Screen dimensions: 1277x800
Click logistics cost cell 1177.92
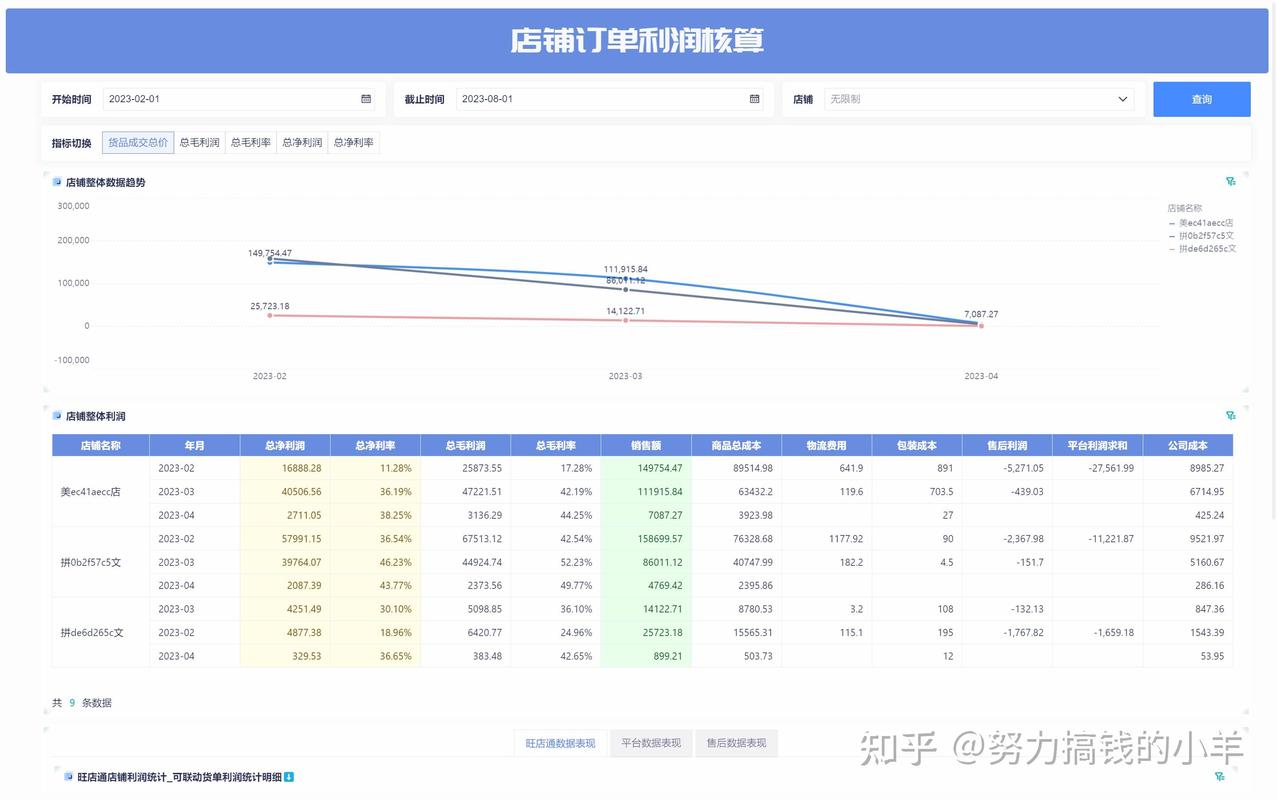(x=826, y=539)
